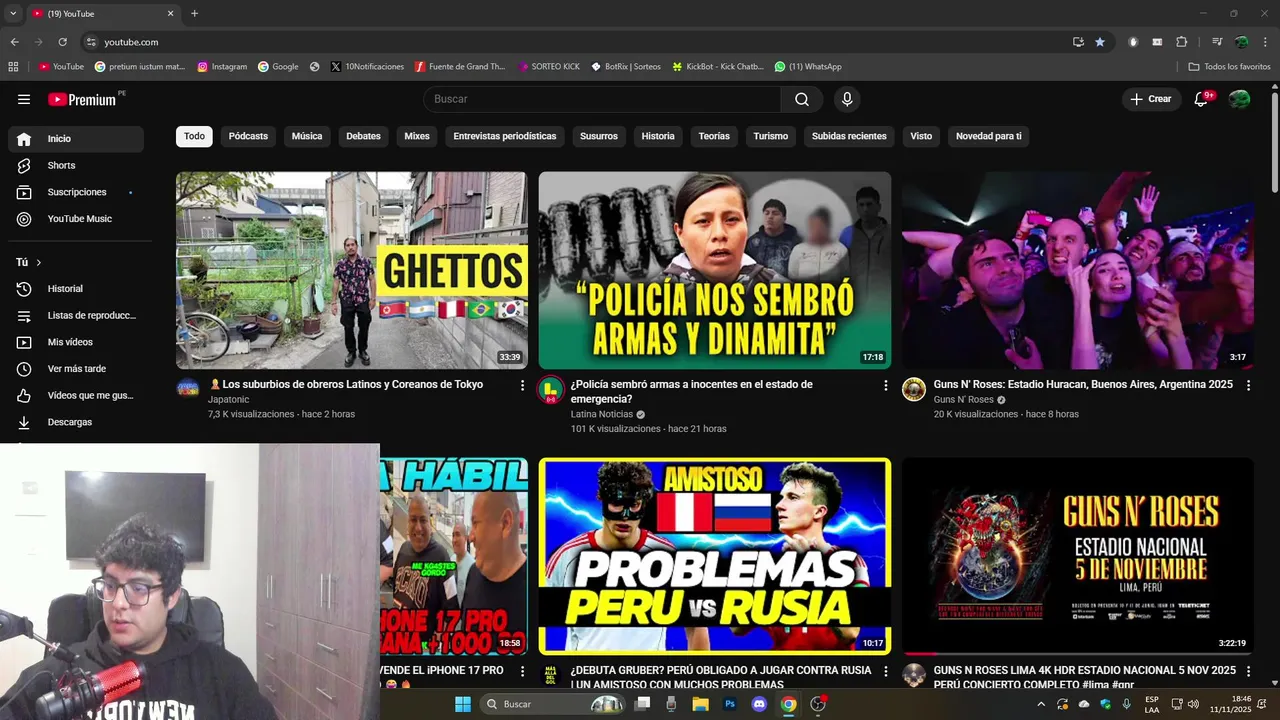The width and height of the screenshot is (1280, 720).
Task: Open the Latina Noticias channel name link
Action: point(602,414)
